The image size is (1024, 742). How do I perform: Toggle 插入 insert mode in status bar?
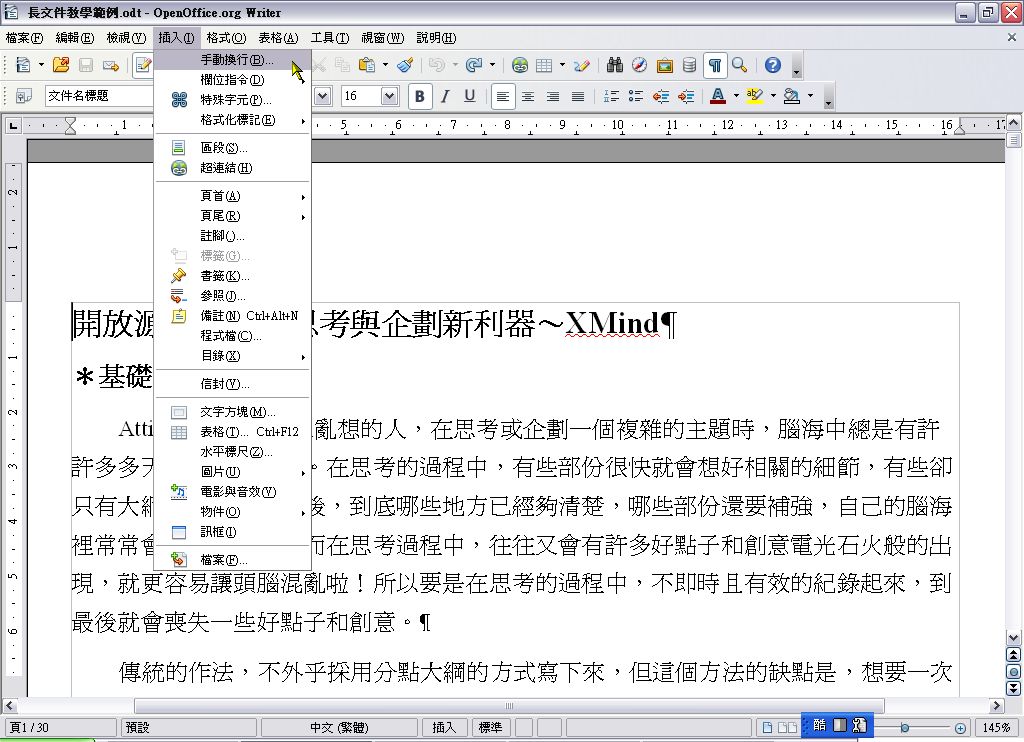coord(444,728)
